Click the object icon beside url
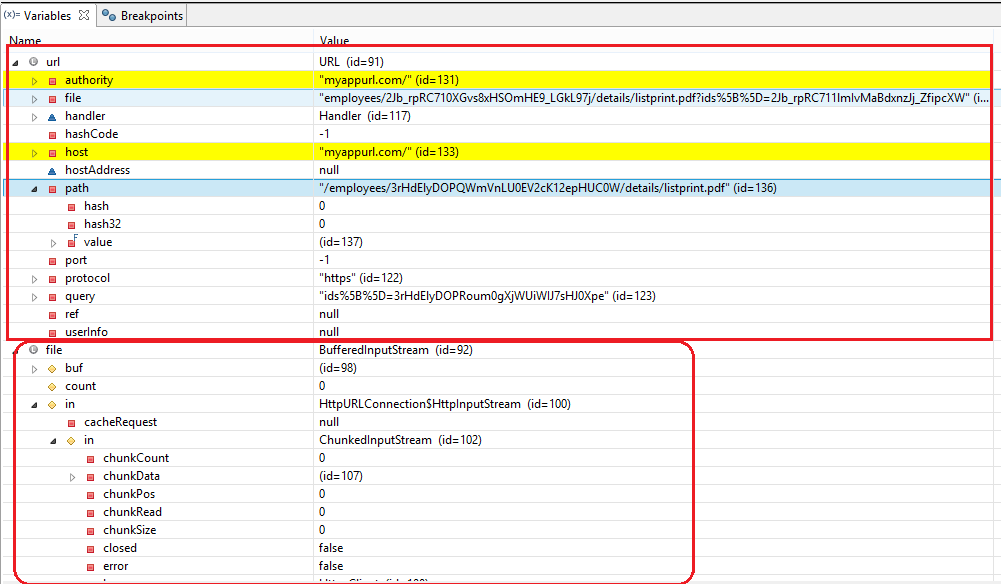Viewport: 1001px width, 584px height. tap(33, 61)
